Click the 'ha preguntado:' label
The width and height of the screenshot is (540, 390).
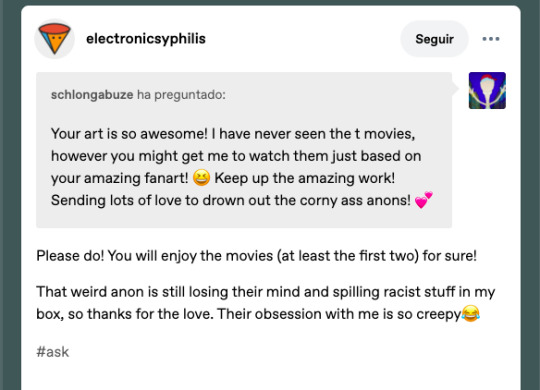click(x=181, y=94)
